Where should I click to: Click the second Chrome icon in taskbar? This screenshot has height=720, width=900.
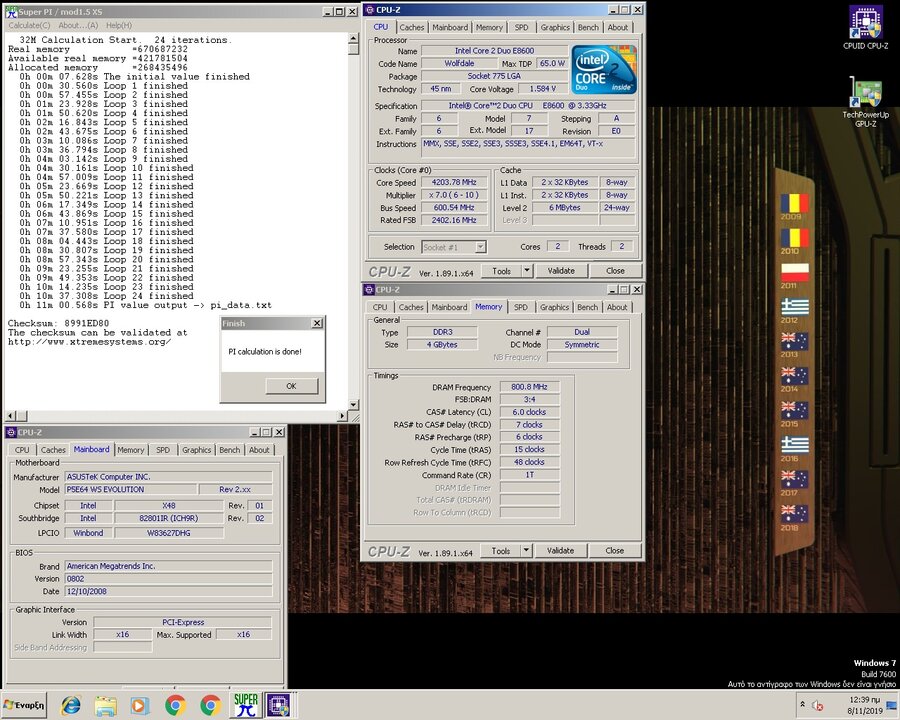pos(211,705)
